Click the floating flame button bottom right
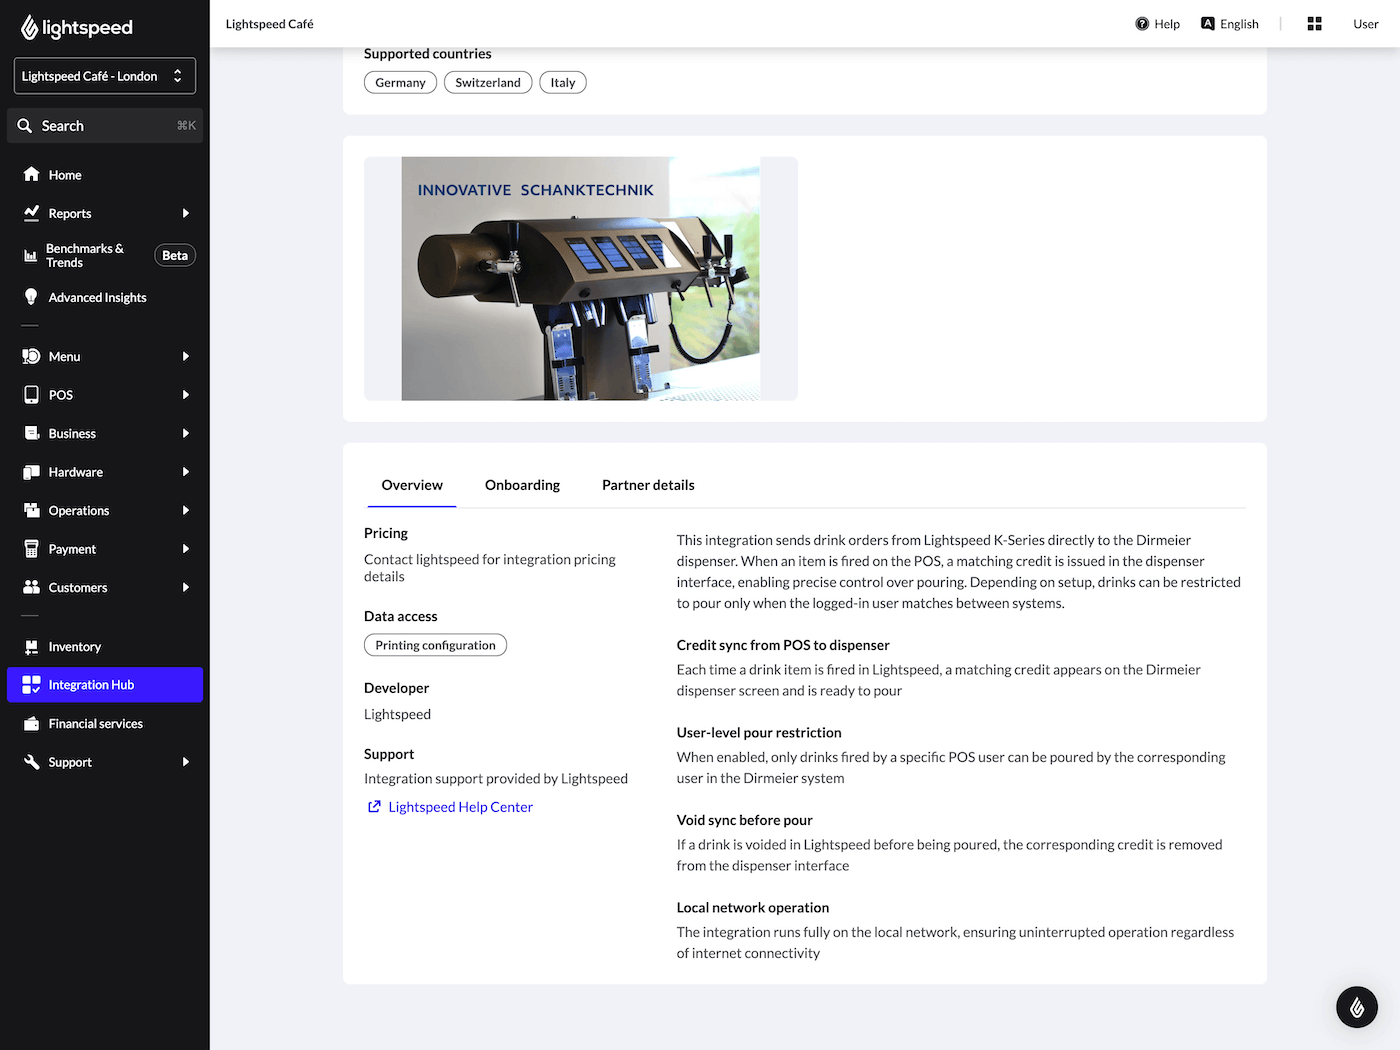The height and width of the screenshot is (1050, 1400). coord(1357,1007)
